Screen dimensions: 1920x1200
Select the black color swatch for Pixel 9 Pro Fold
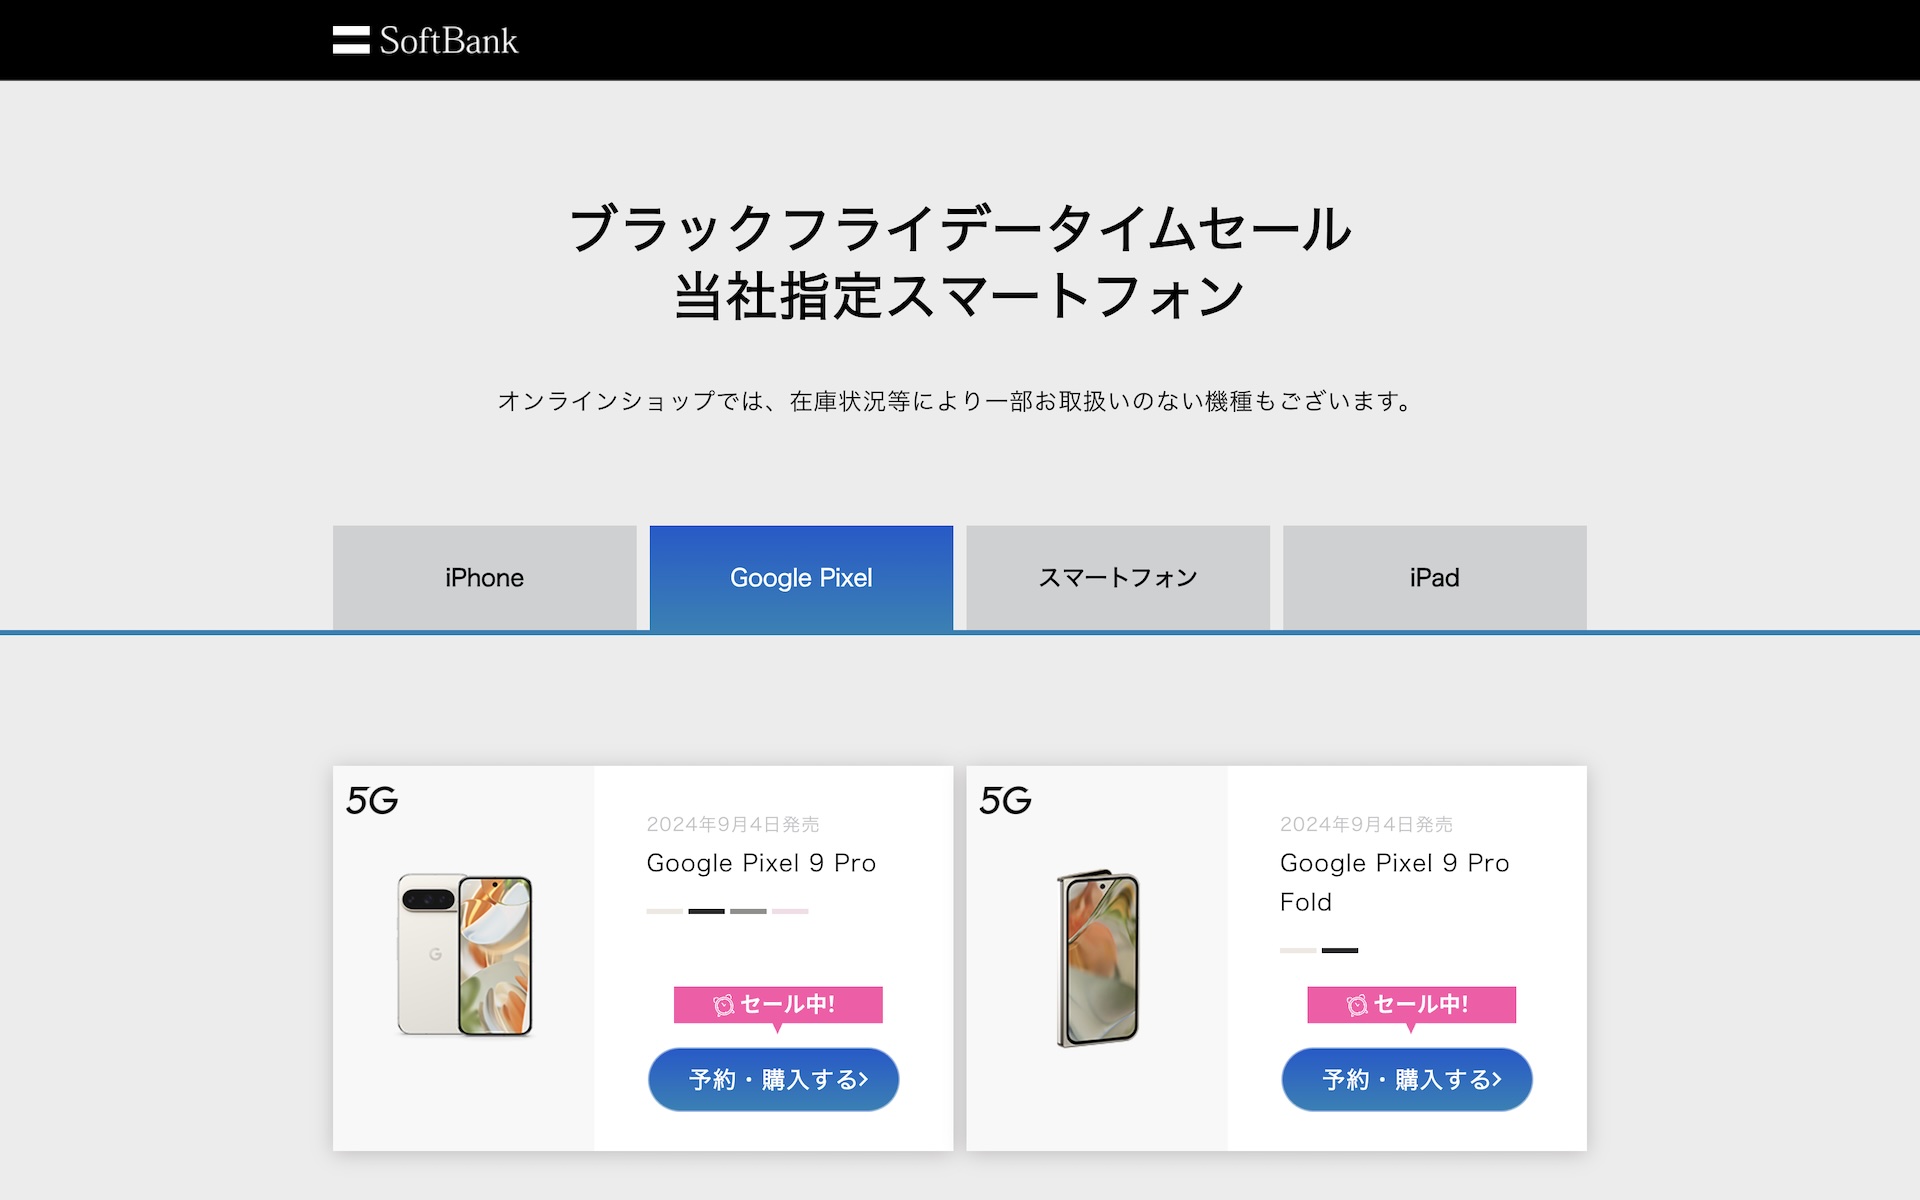pyautogui.click(x=1340, y=950)
